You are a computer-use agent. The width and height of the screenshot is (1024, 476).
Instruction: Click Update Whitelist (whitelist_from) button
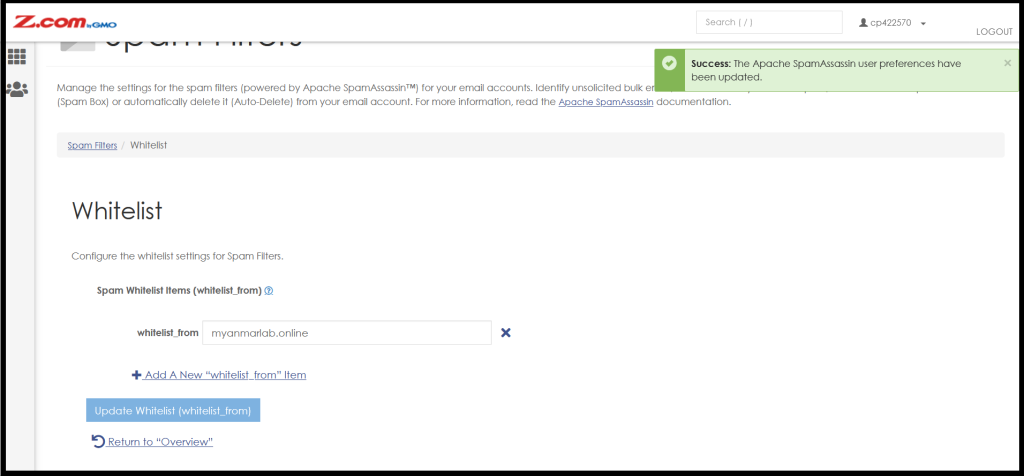click(x=173, y=410)
